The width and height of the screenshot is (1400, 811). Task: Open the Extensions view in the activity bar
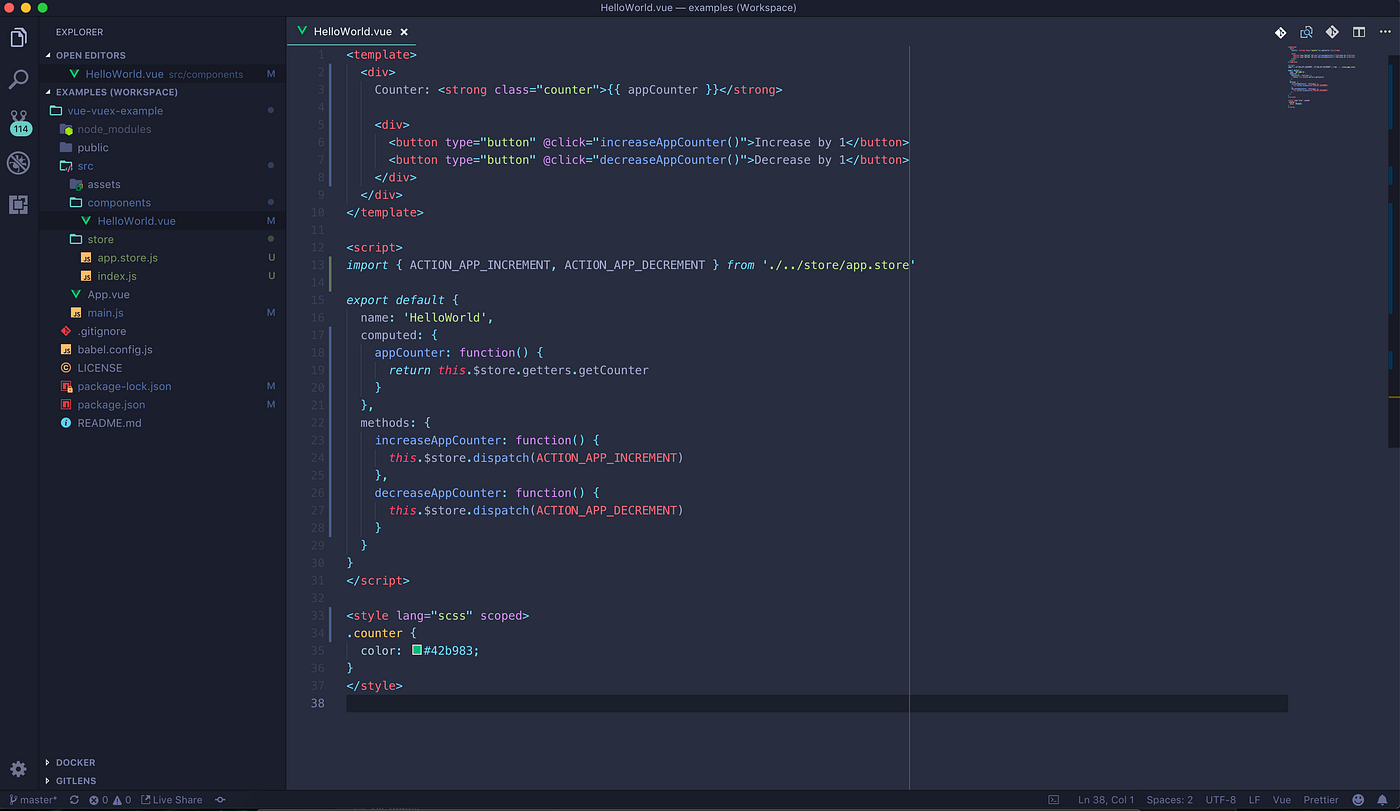click(18, 205)
